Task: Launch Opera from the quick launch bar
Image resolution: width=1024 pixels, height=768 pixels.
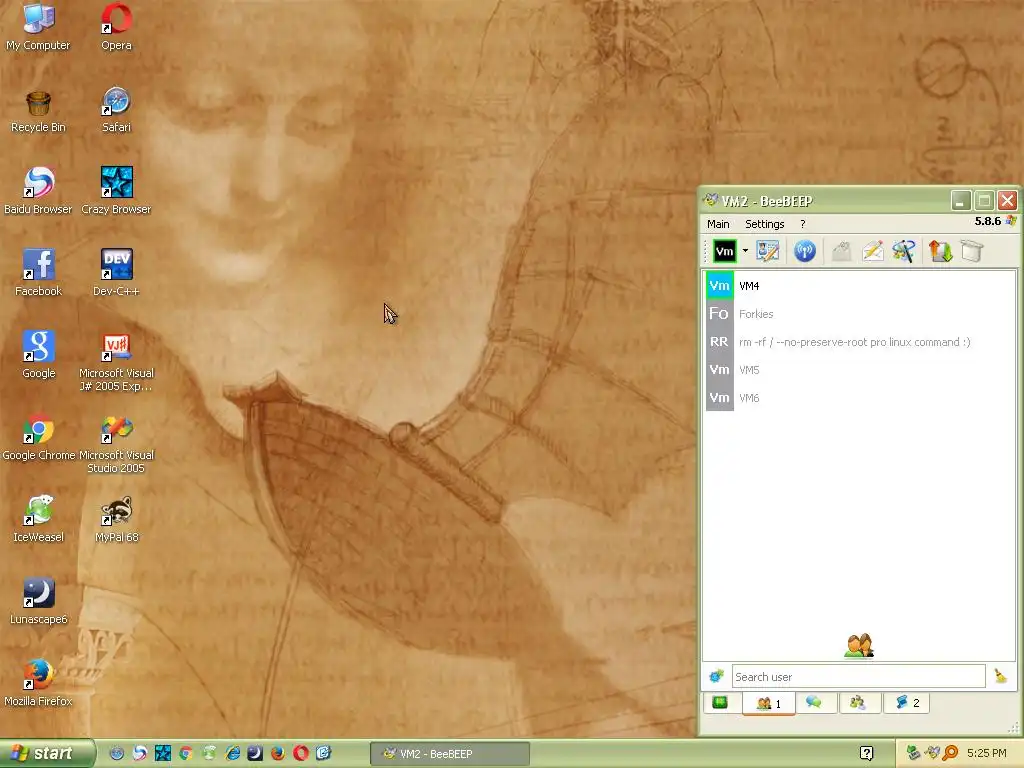Action: click(300, 753)
